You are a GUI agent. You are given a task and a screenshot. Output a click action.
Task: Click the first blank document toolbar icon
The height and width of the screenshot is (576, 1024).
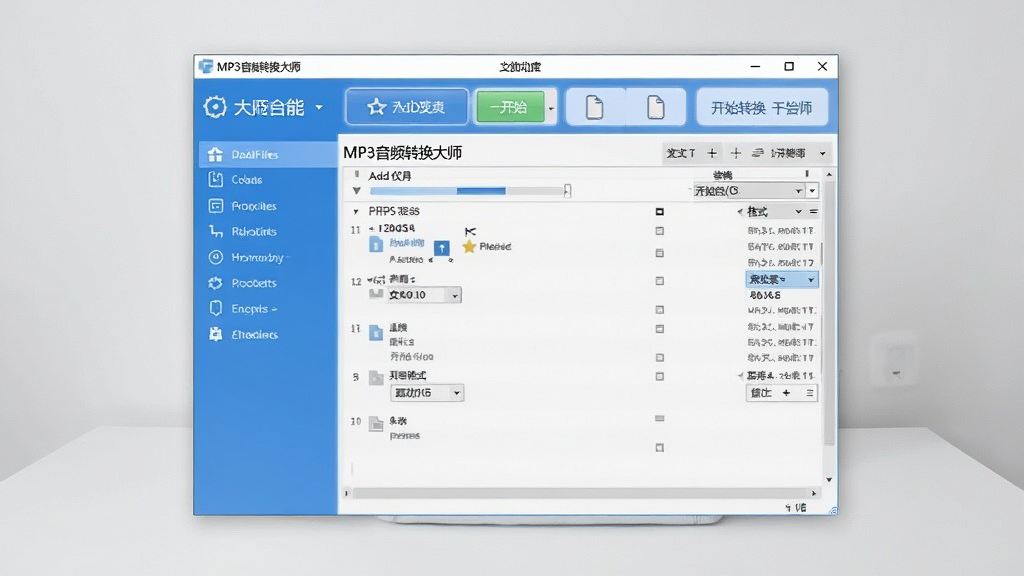click(x=594, y=107)
